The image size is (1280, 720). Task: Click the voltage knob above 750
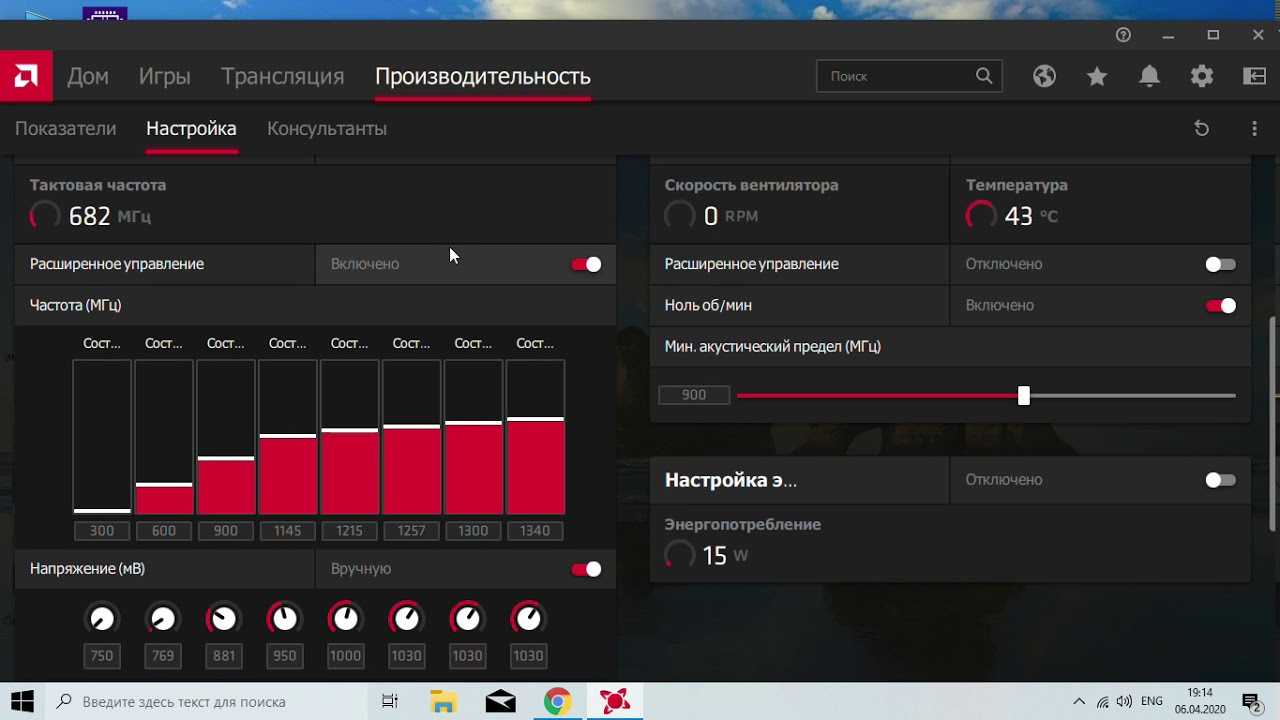click(101, 619)
